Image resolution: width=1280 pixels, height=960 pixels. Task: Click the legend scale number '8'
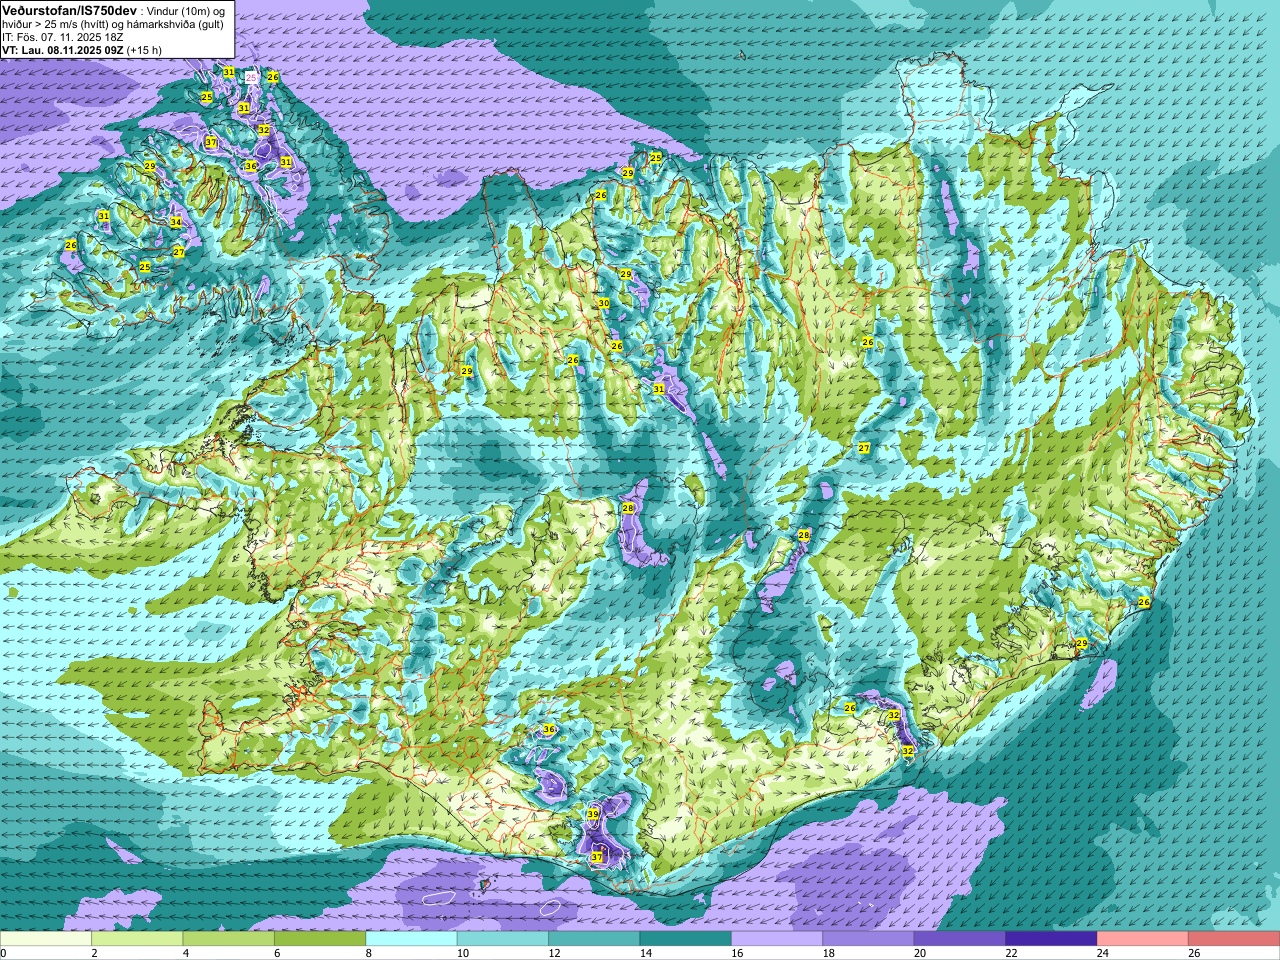coord(368,953)
